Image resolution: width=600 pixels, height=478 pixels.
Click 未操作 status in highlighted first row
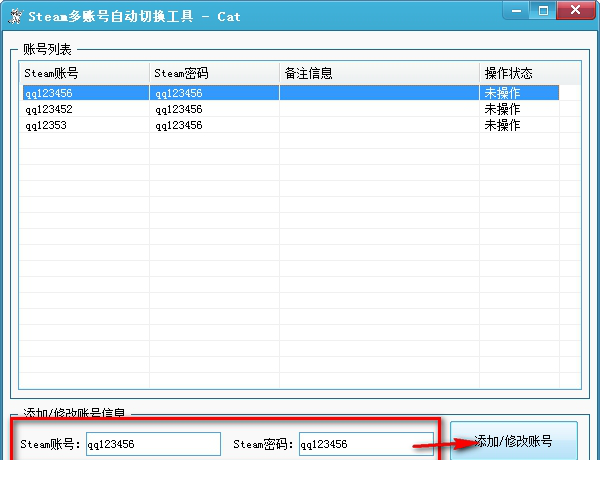click(502, 93)
